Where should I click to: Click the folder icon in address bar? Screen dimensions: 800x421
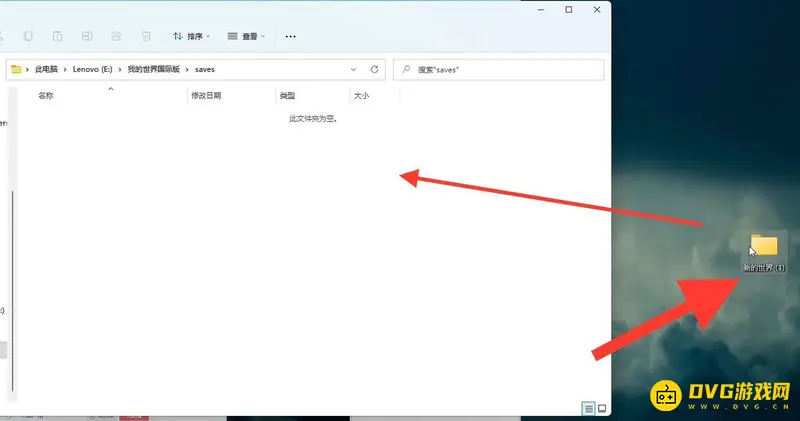point(16,70)
